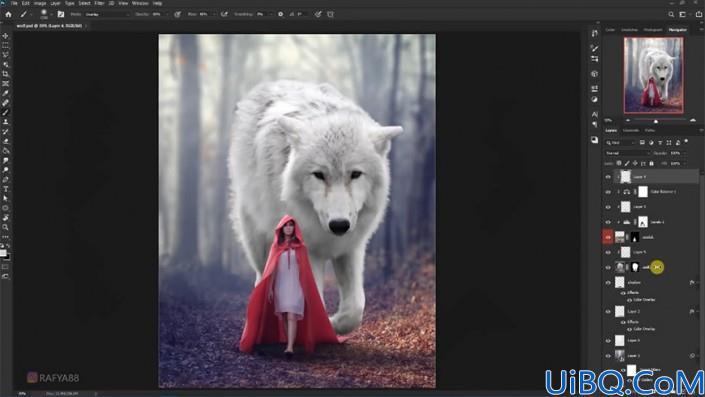Screen dimensions: 705x397
Task: Open the brush Mode dropdown in options bar
Action: 107,14
